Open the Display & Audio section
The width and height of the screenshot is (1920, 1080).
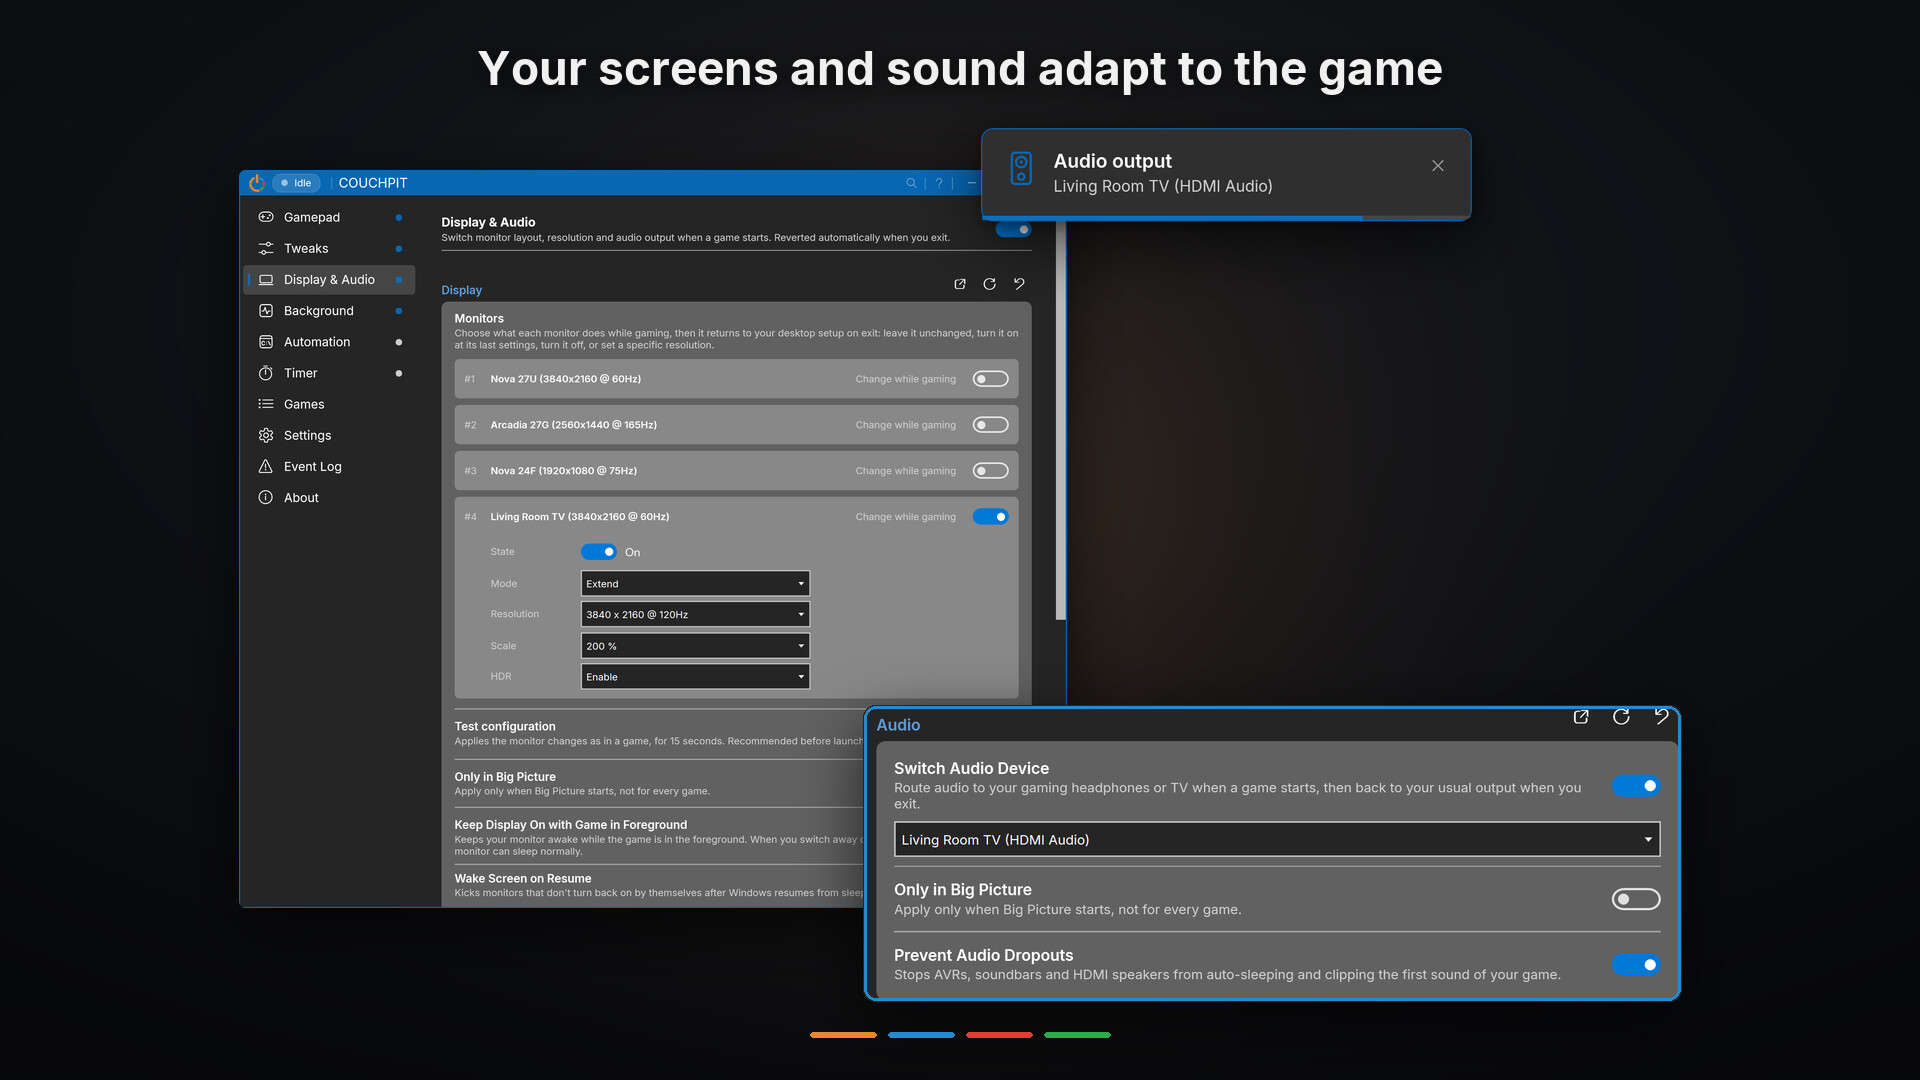[x=329, y=280]
